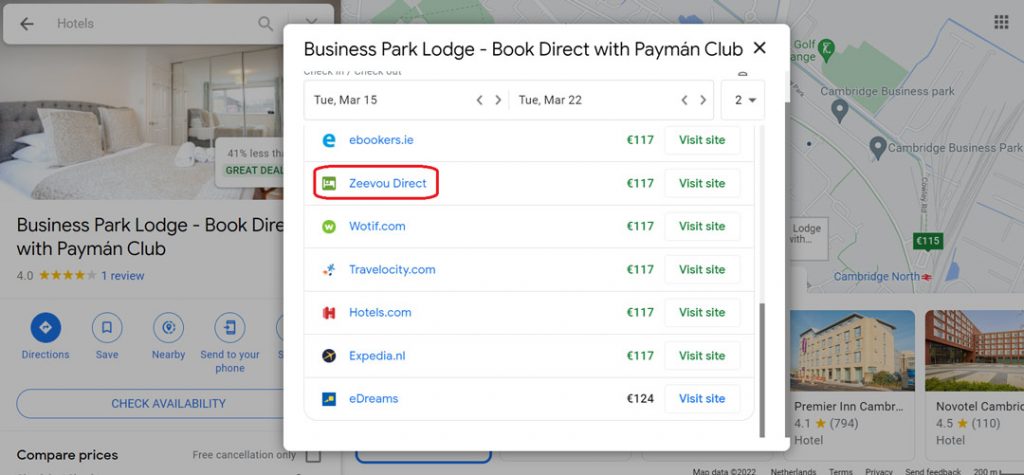1024x475 pixels.
Task: Click Visit site for eDreams
Action: click(x=702, y=399)
